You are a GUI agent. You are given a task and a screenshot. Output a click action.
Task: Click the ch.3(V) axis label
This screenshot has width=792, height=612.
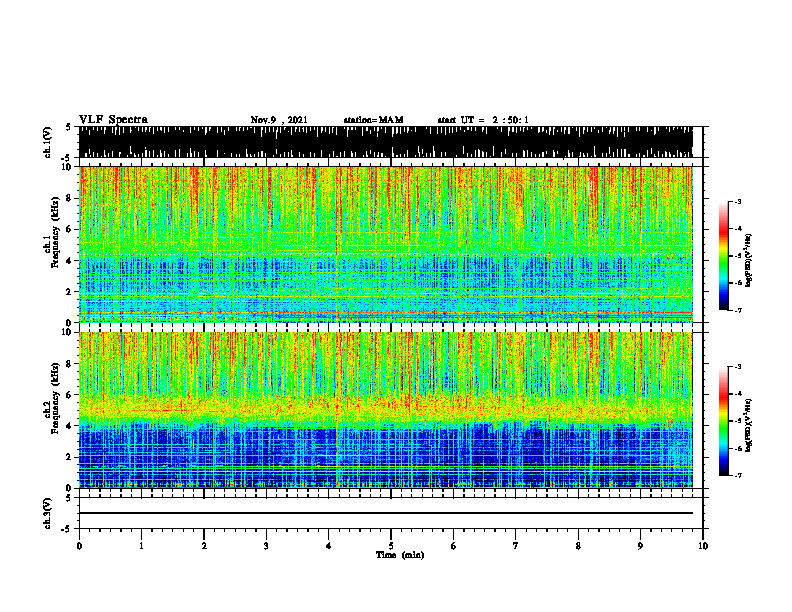point(48,513)
